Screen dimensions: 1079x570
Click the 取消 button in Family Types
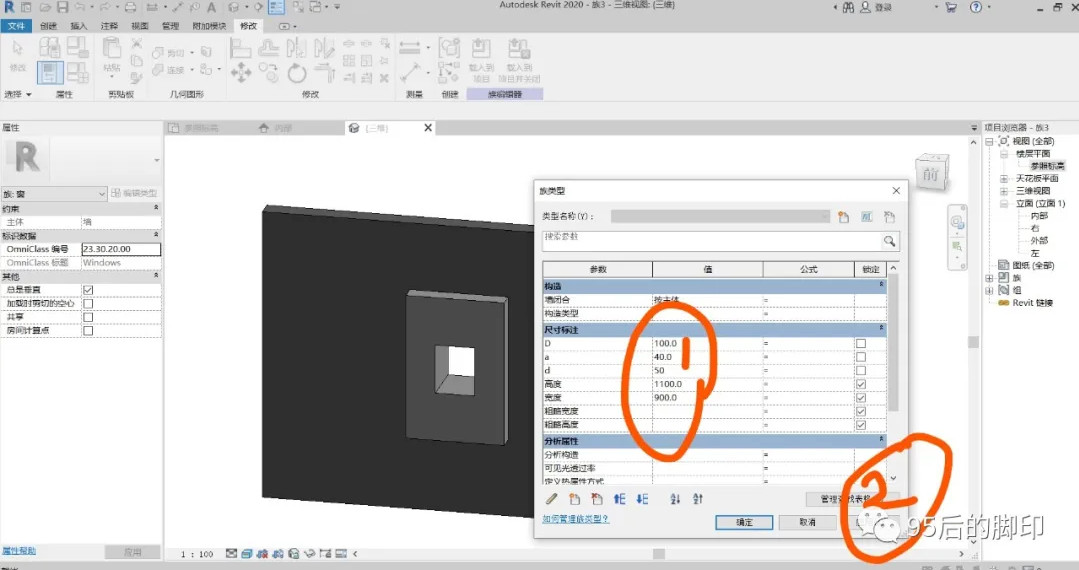click(x=807, y=522)
